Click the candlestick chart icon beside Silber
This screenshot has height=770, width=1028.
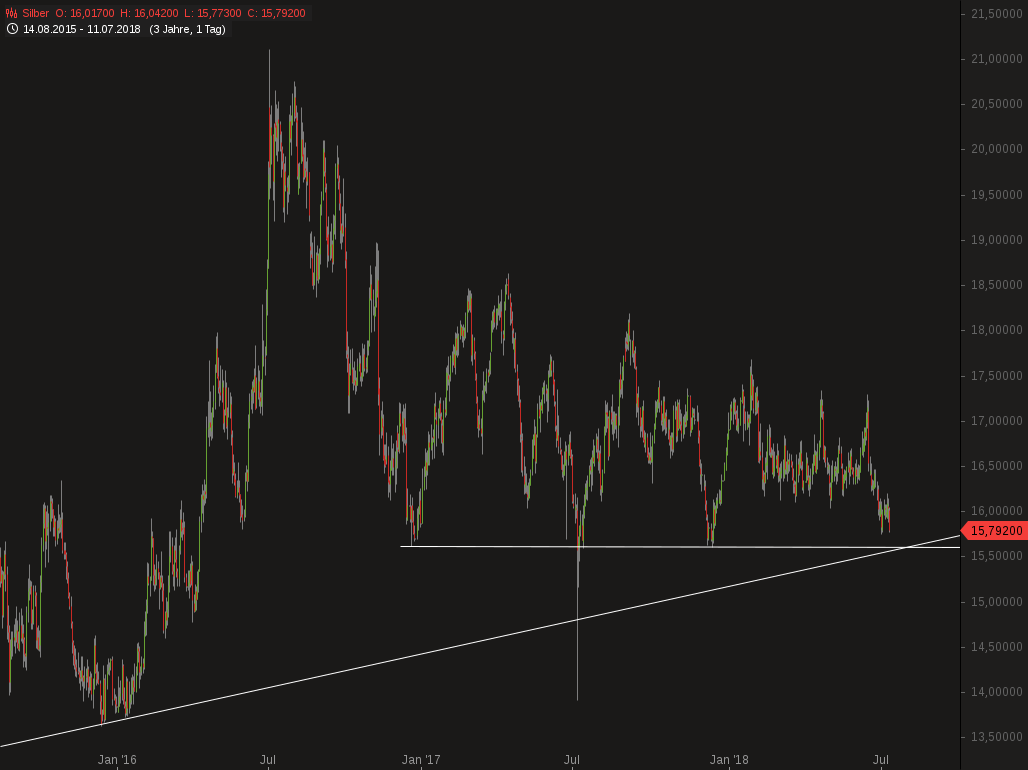pos(11,14)
